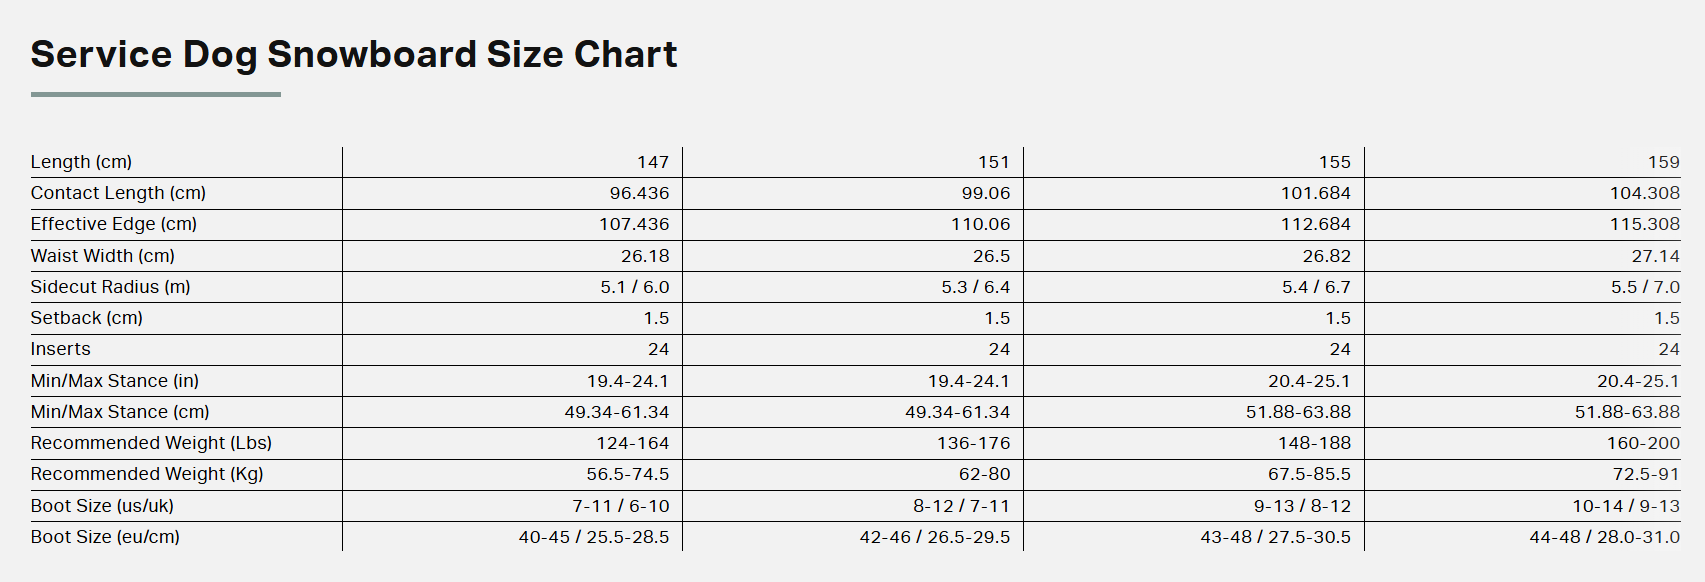
Task: Click the 44-48 / 28.0-31.0 boot size value
Action: [x=1604, y=537]
